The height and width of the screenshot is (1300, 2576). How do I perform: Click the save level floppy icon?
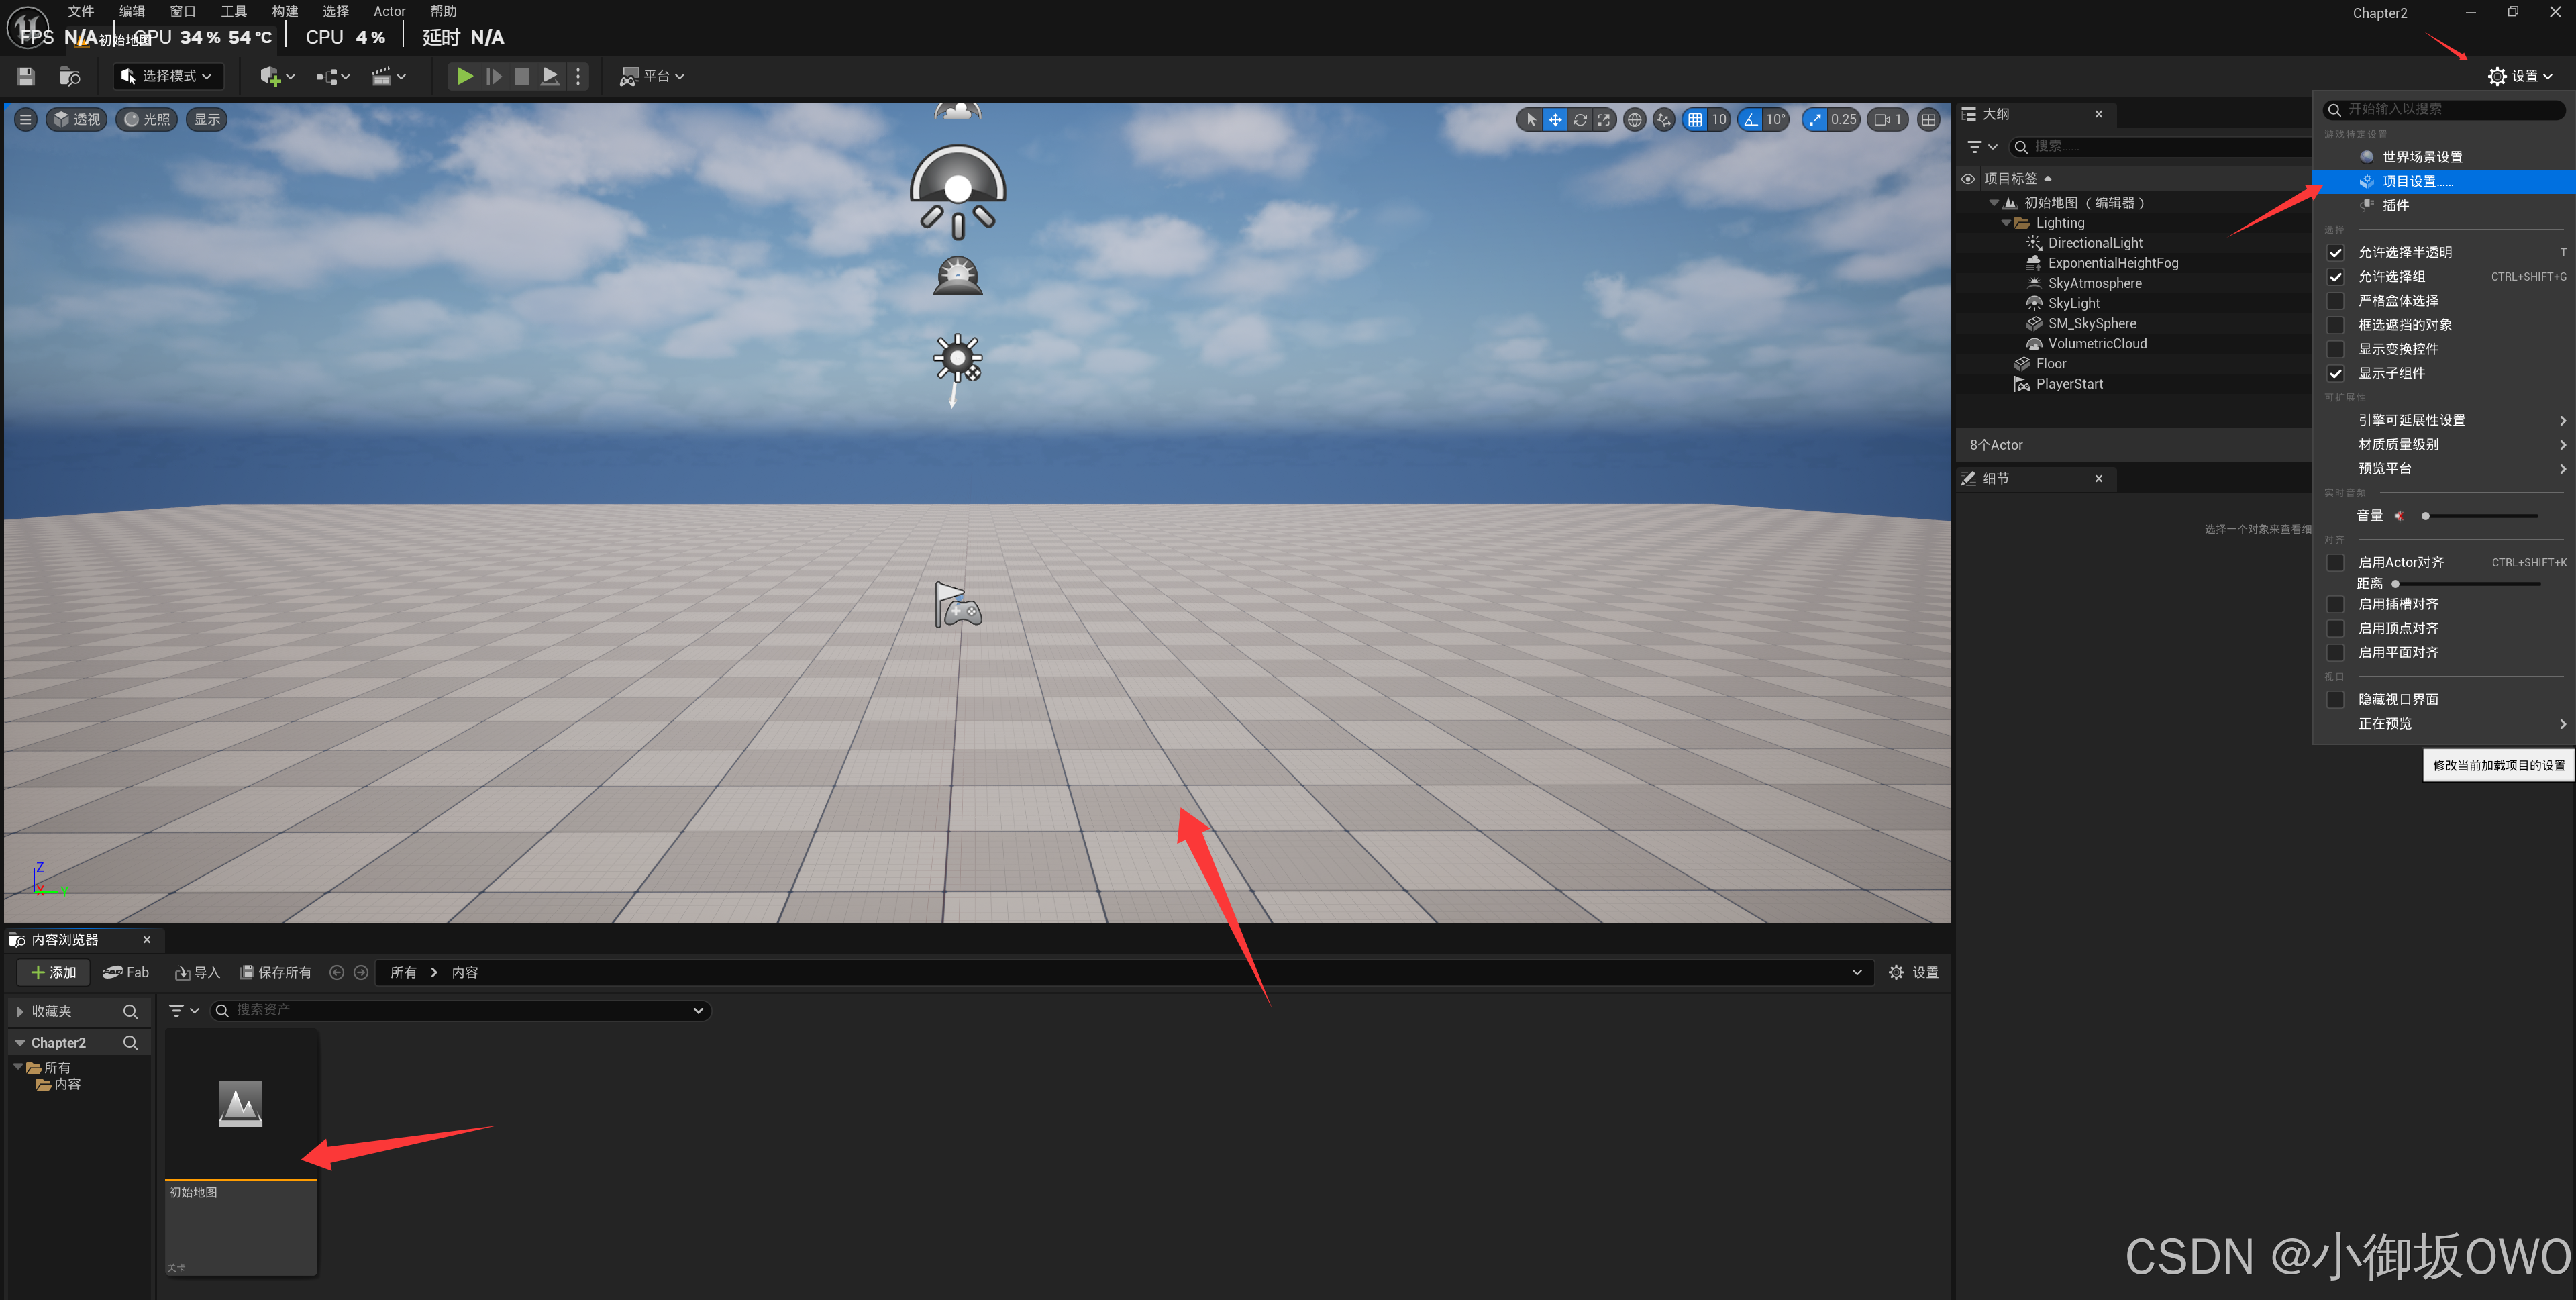26,76
